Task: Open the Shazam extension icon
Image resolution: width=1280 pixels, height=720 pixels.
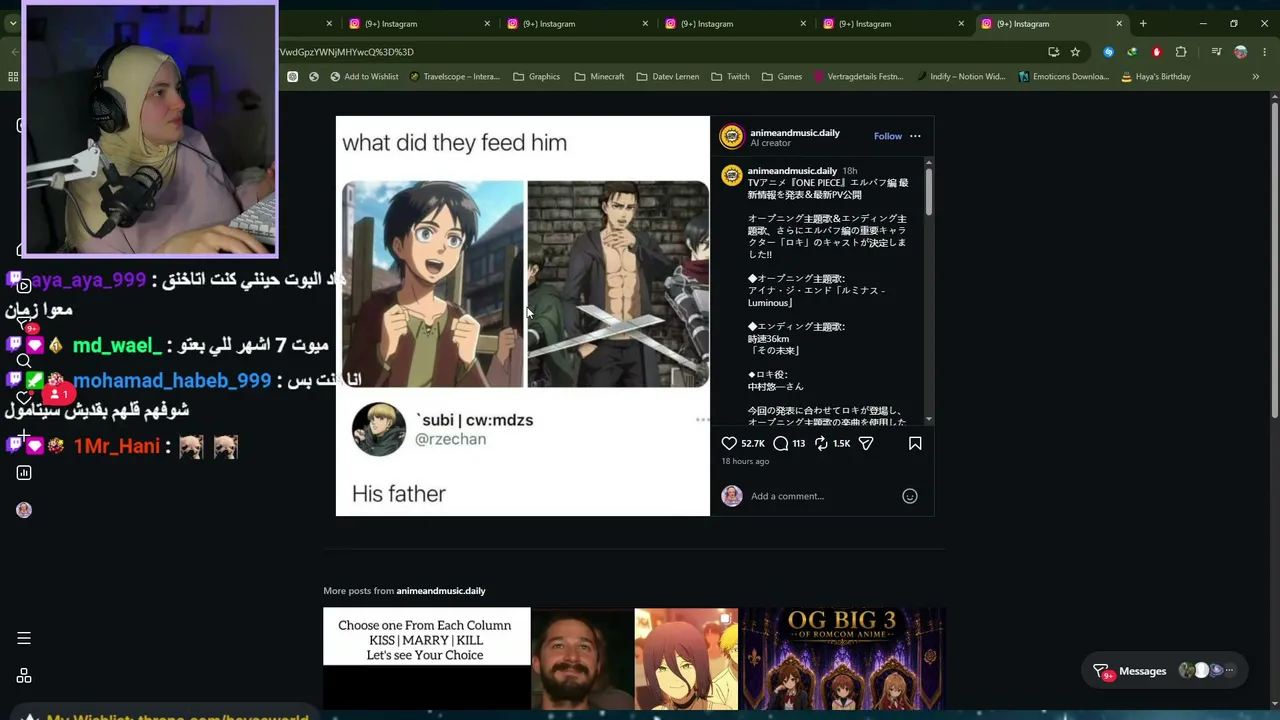Action: [1108, 52]
